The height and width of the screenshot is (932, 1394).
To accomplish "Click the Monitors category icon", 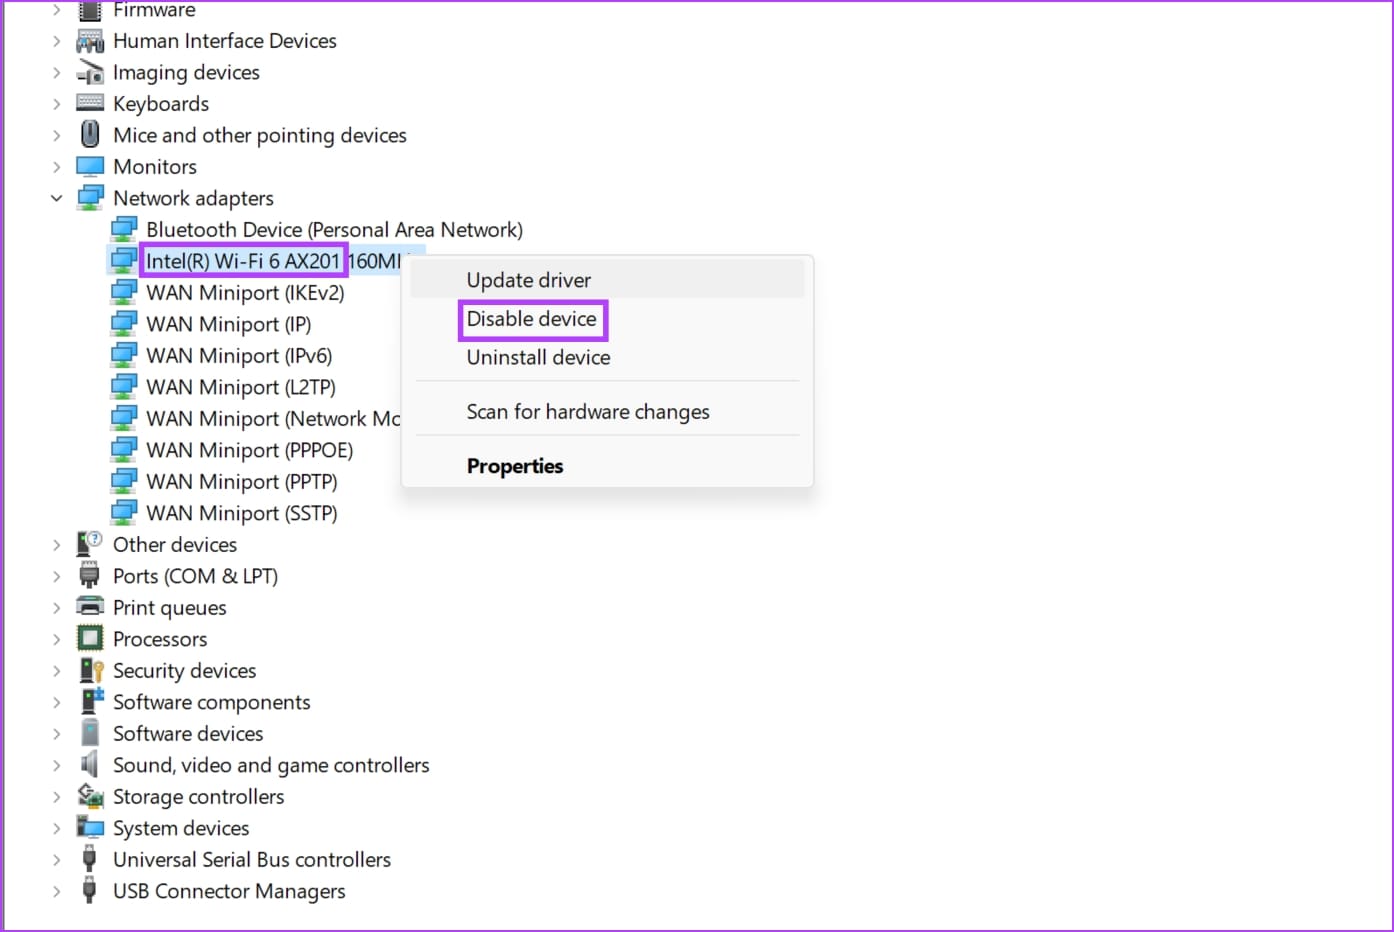I will coord(90,167).
